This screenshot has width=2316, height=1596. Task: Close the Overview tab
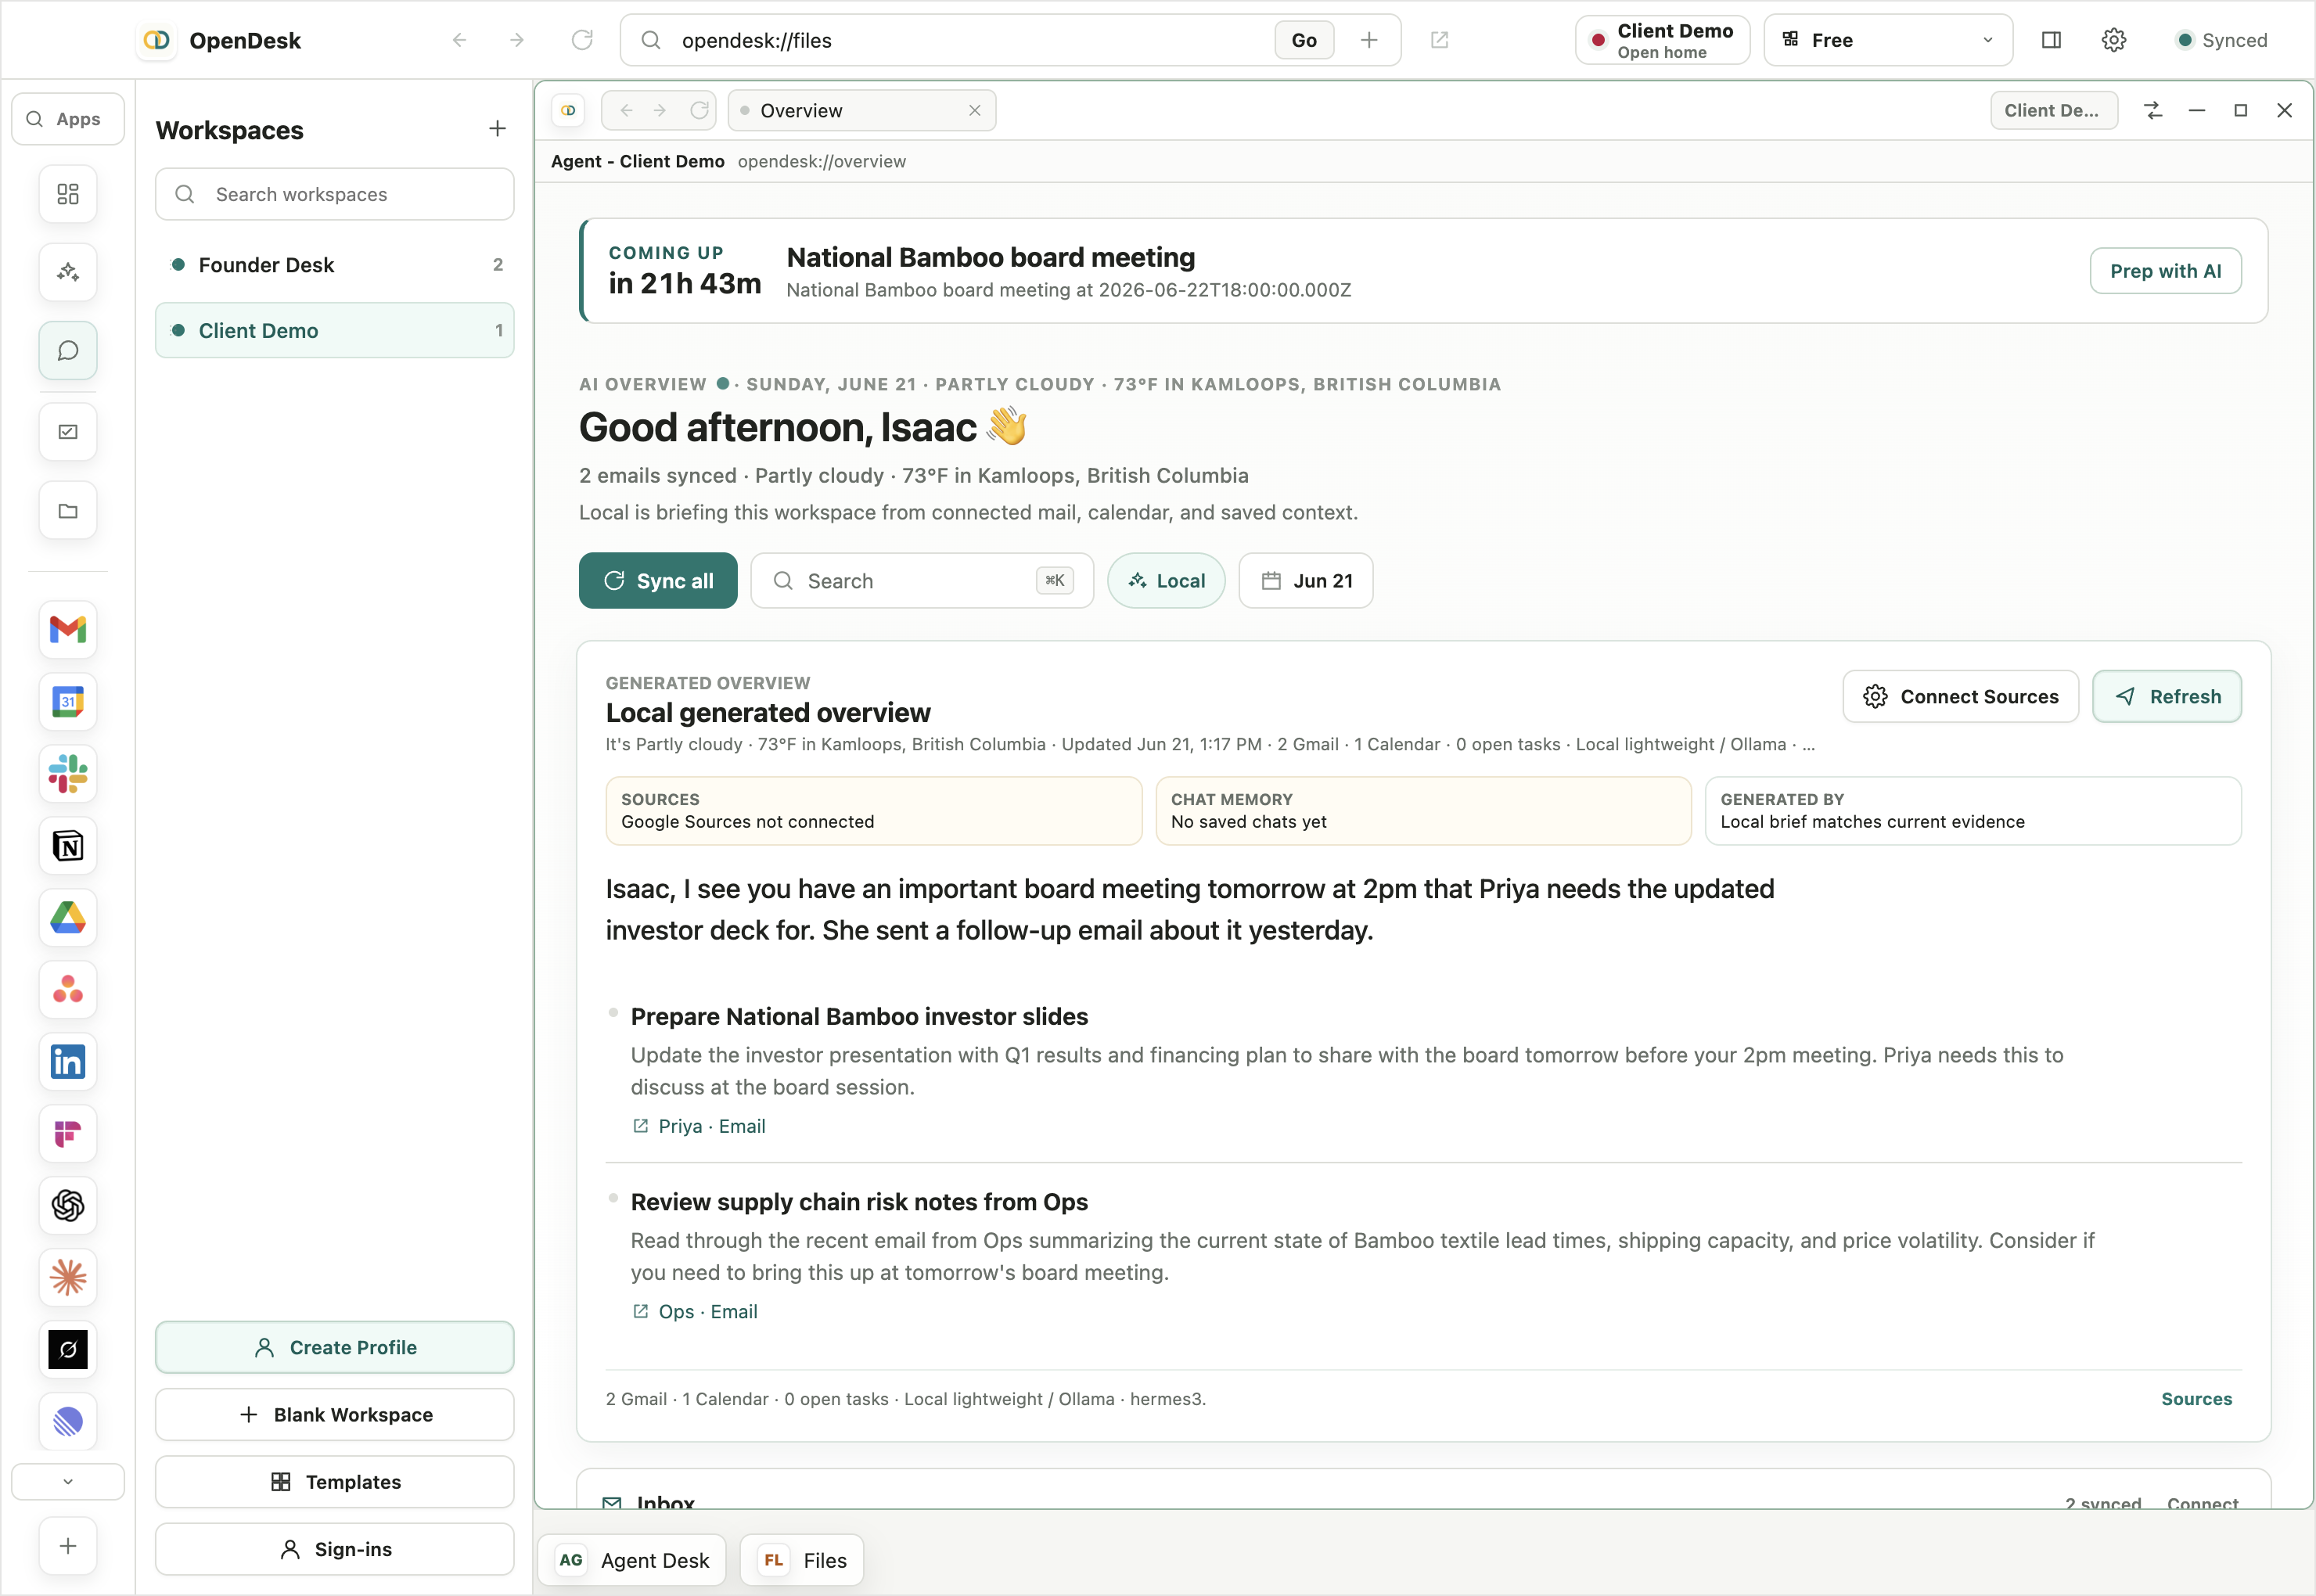[x=975, y=110]
